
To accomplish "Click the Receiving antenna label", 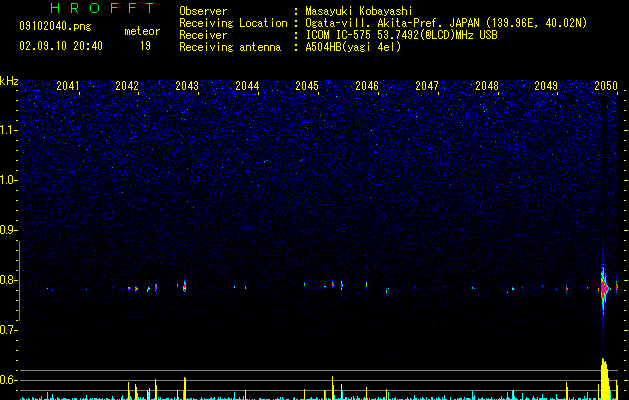I will point(230,47).
